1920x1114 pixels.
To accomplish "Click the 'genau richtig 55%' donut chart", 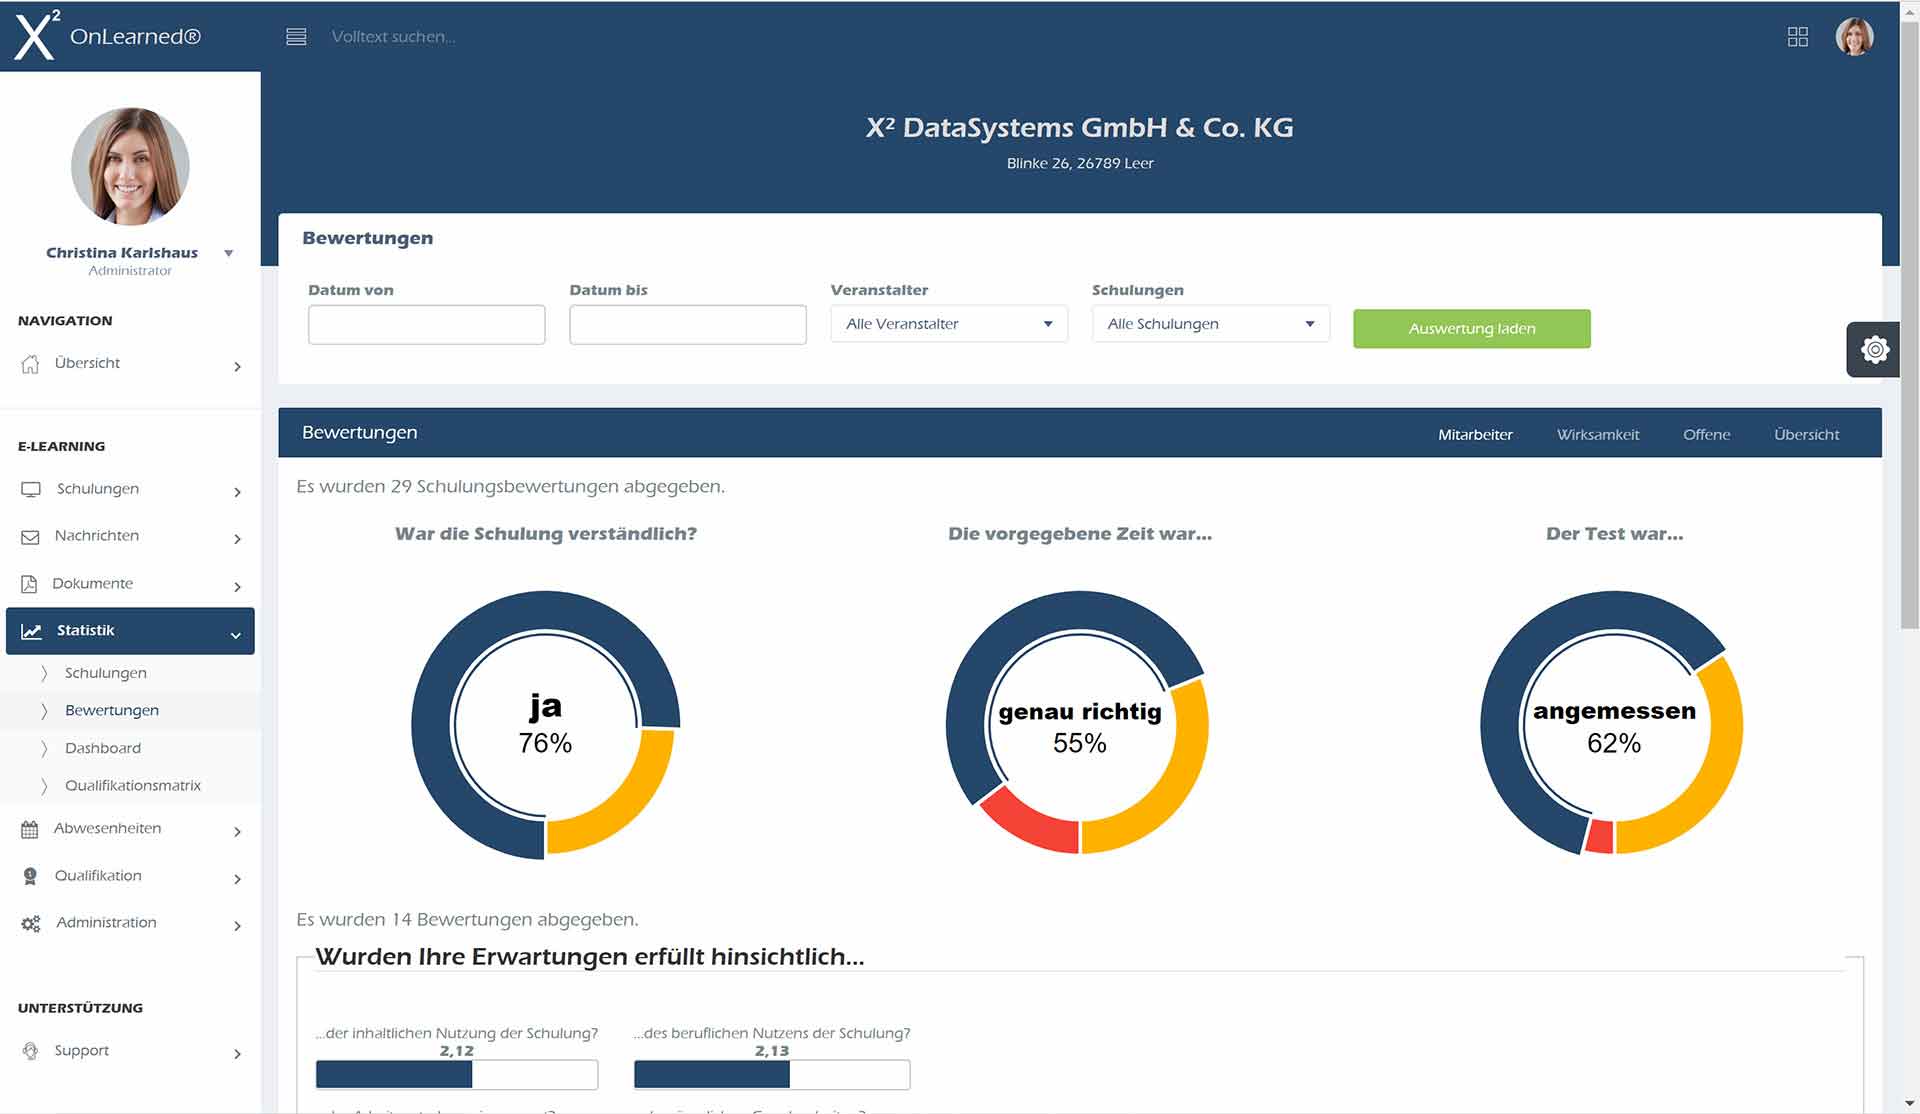I will [1079, 723].
